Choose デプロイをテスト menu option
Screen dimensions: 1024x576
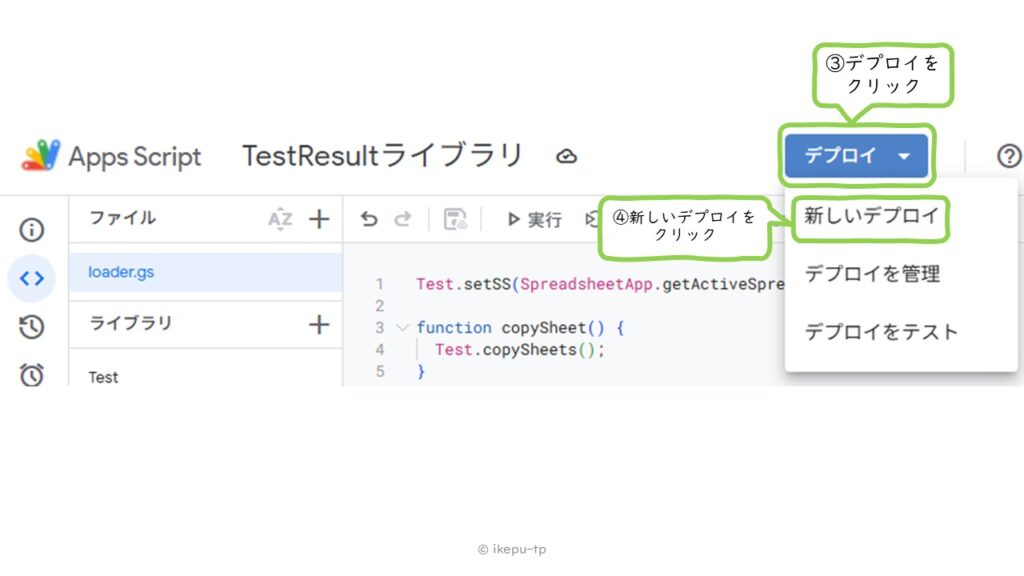[x=881, y=332]
